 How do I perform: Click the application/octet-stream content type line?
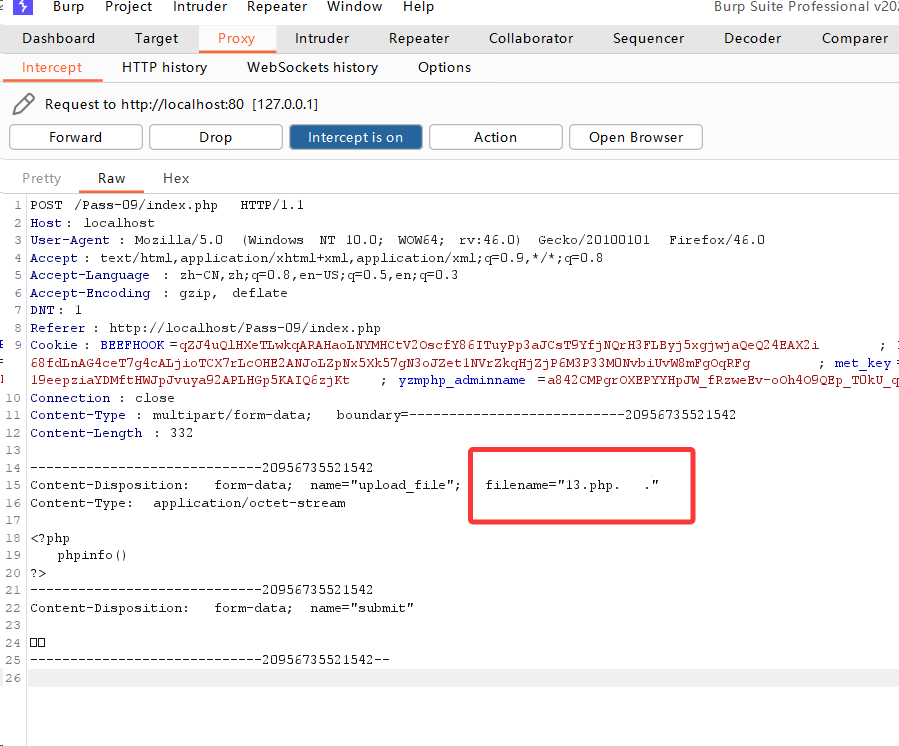click(188, 503)
